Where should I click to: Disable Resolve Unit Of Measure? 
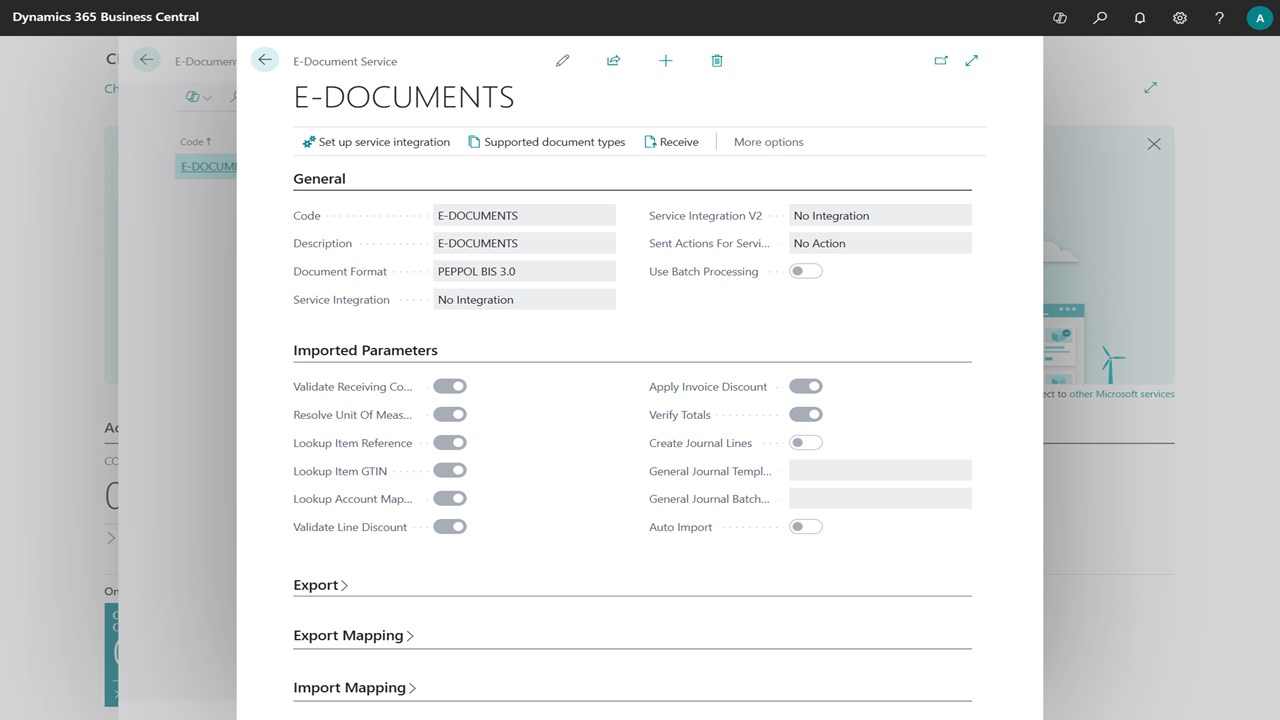click(450, 415)
